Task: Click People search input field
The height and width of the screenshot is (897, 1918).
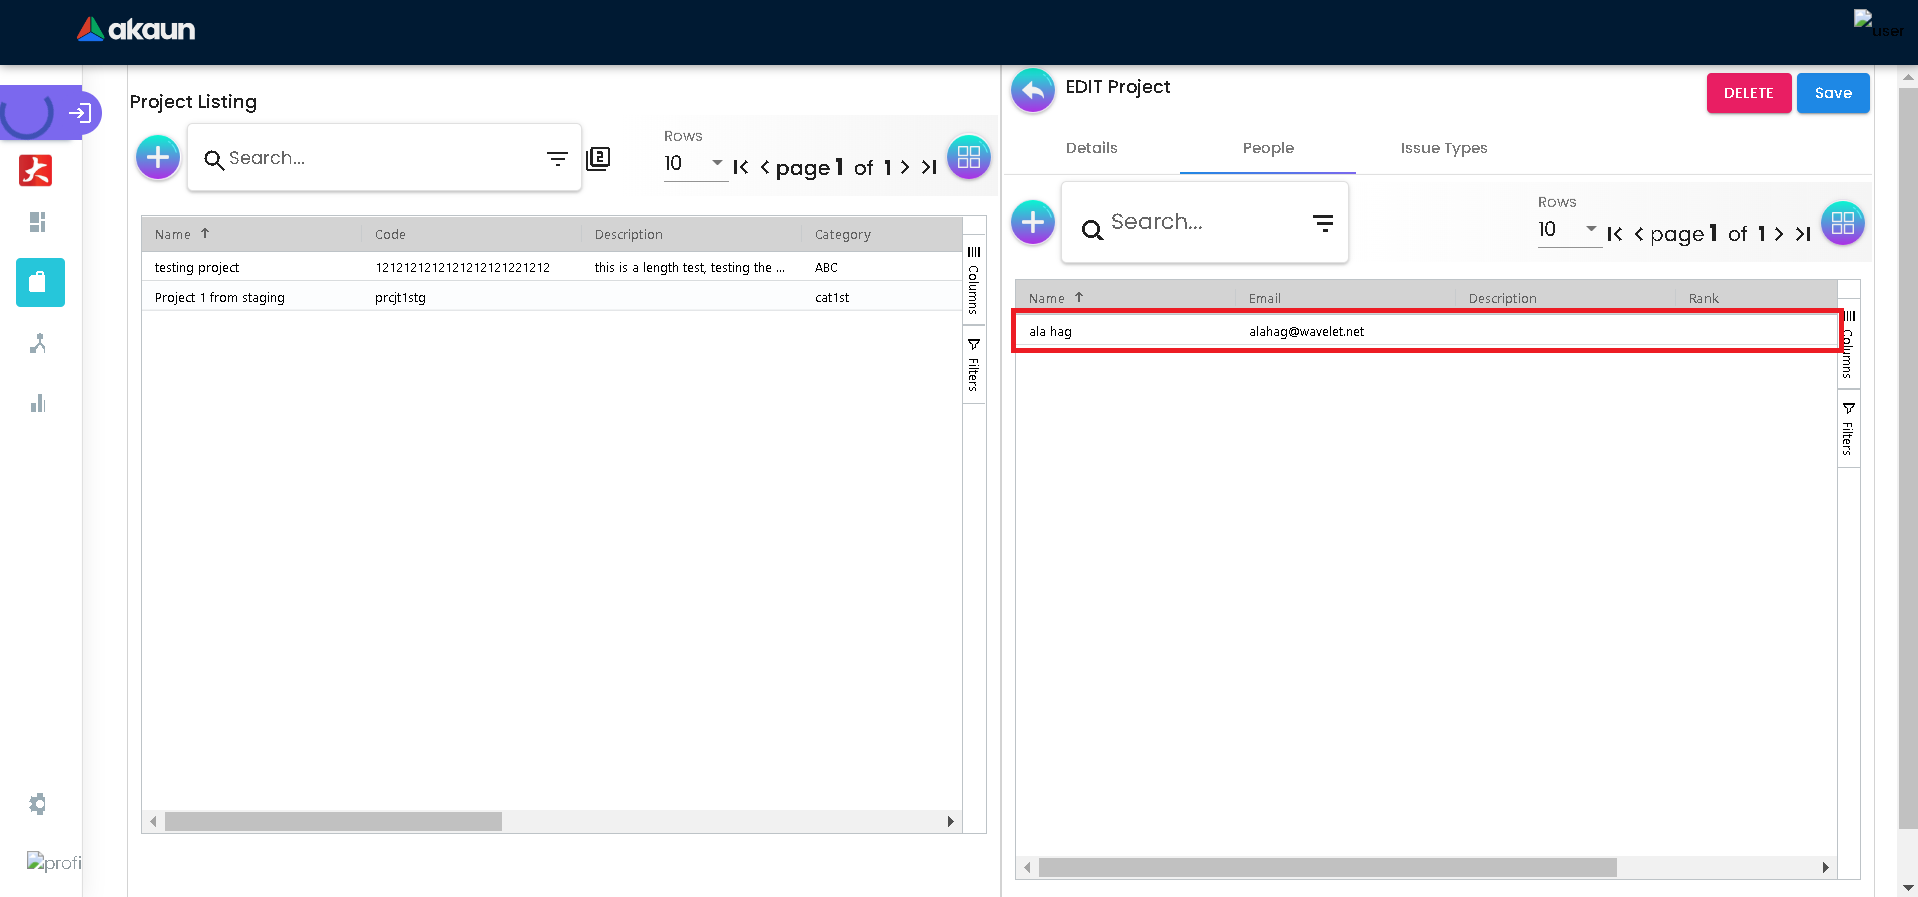Action: point(1207,222)
